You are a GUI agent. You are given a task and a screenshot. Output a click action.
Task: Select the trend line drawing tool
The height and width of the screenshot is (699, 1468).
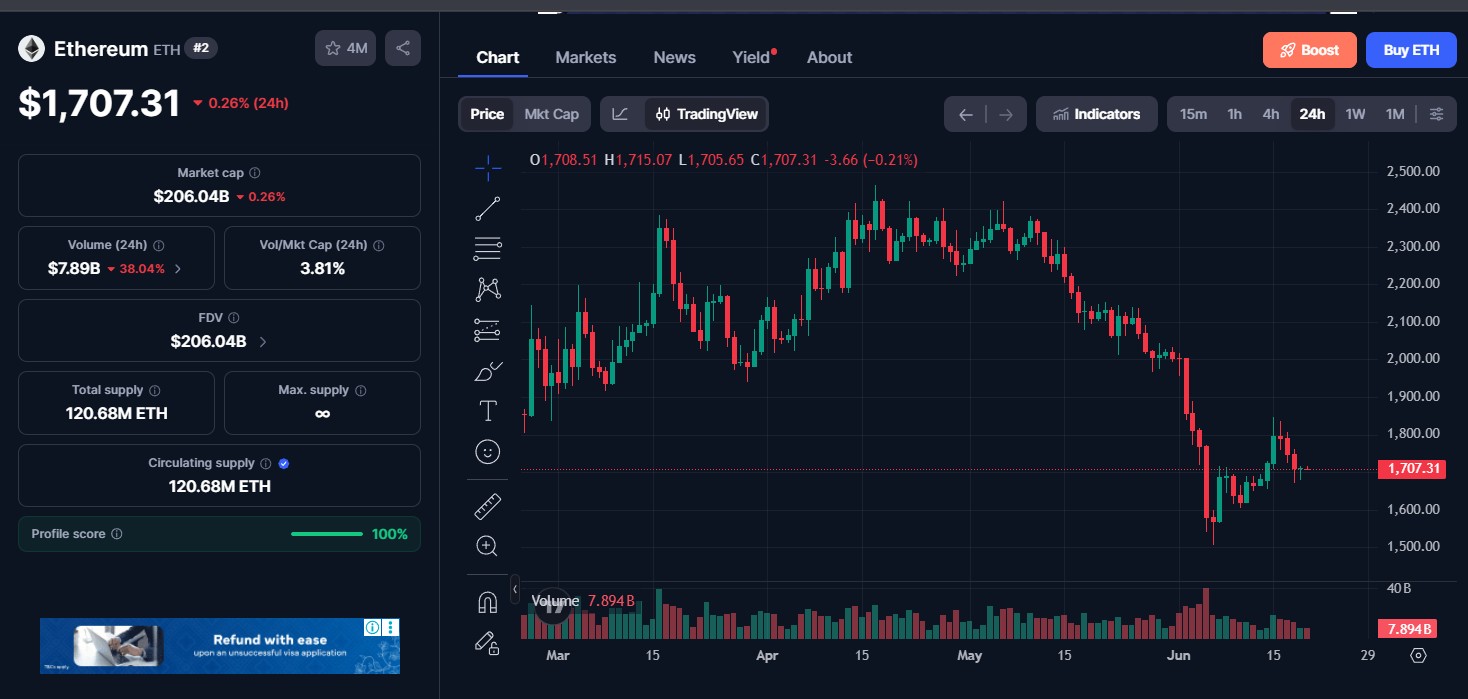pos(487,208)
